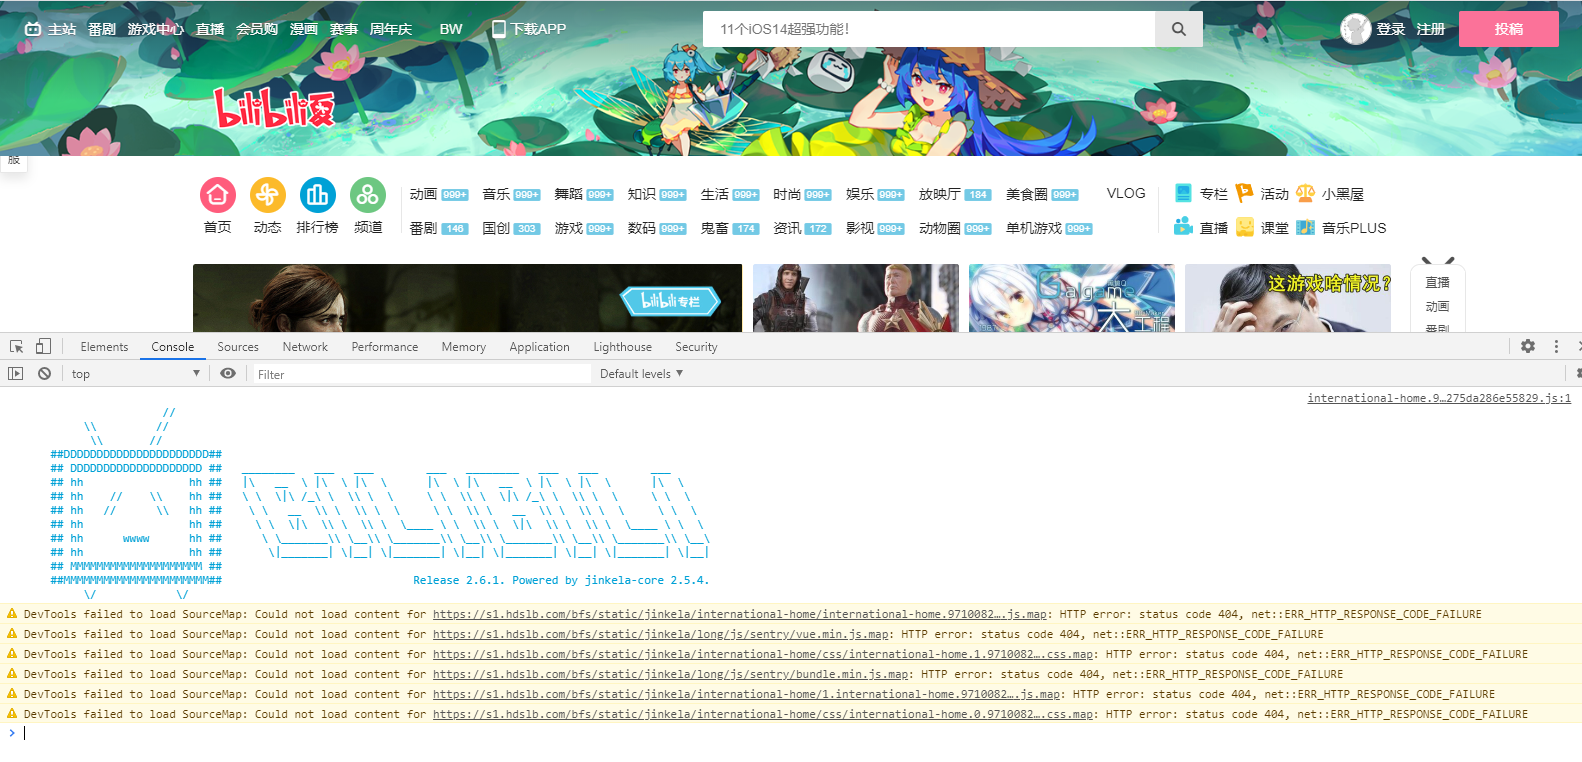Click the search magnifier button
The height and width of the screenshot is (762, 1582).
(1179, 29)
